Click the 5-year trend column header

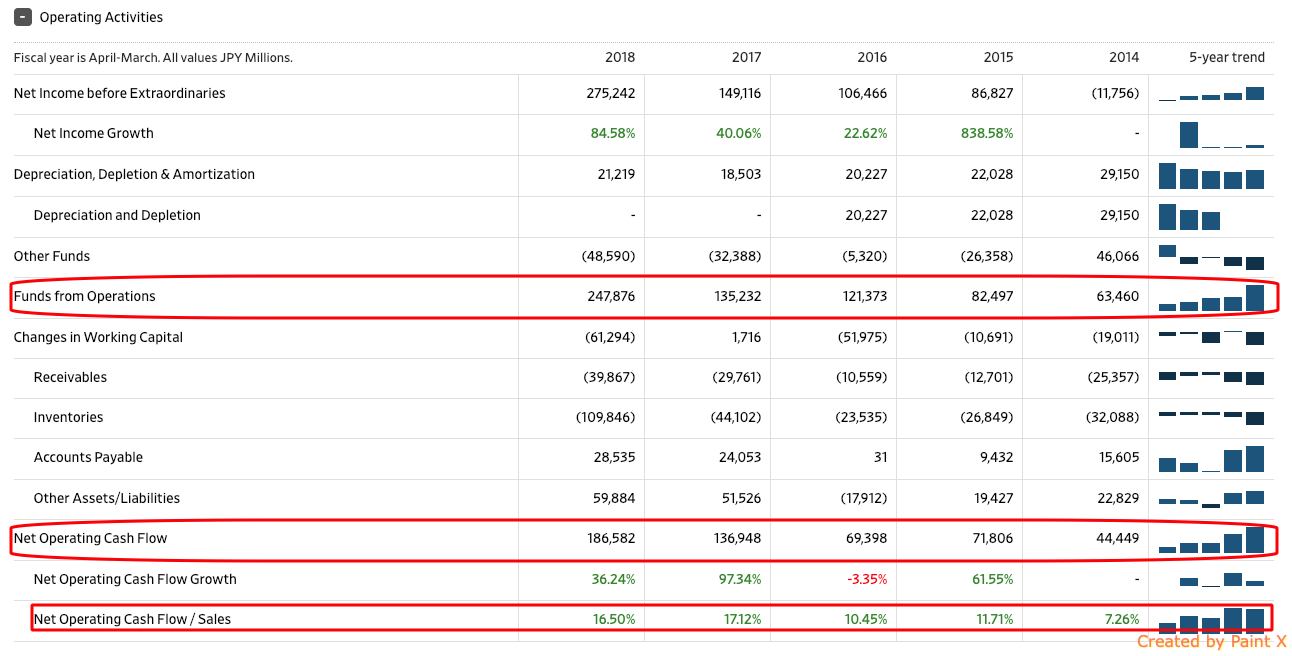pyautogui.click(x=1226, y=57)
